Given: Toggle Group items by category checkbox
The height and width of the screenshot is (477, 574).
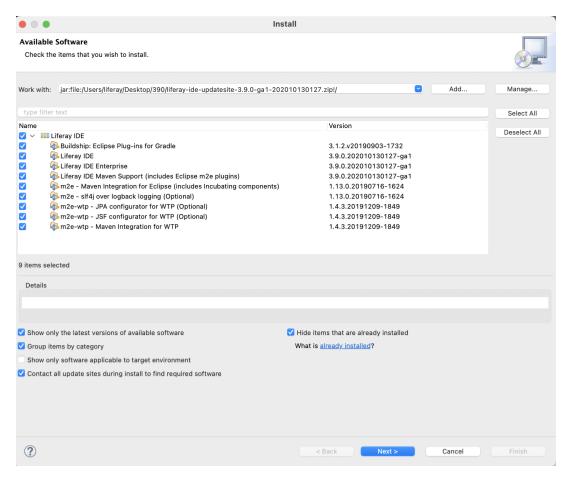Looking at the screenshot, I should [x=21, y=346].
